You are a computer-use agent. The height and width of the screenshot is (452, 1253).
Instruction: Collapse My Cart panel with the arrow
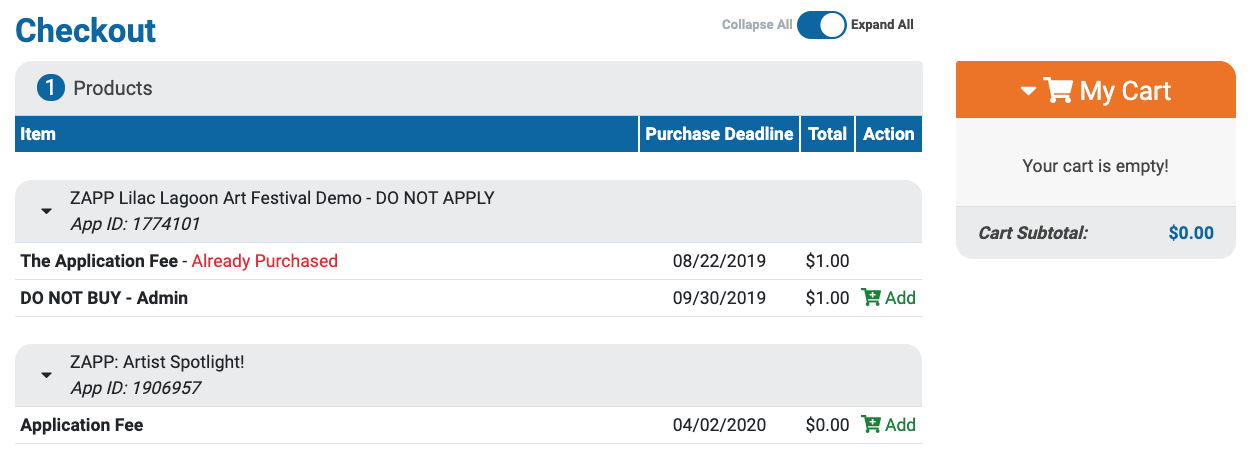pos(1028,91)
